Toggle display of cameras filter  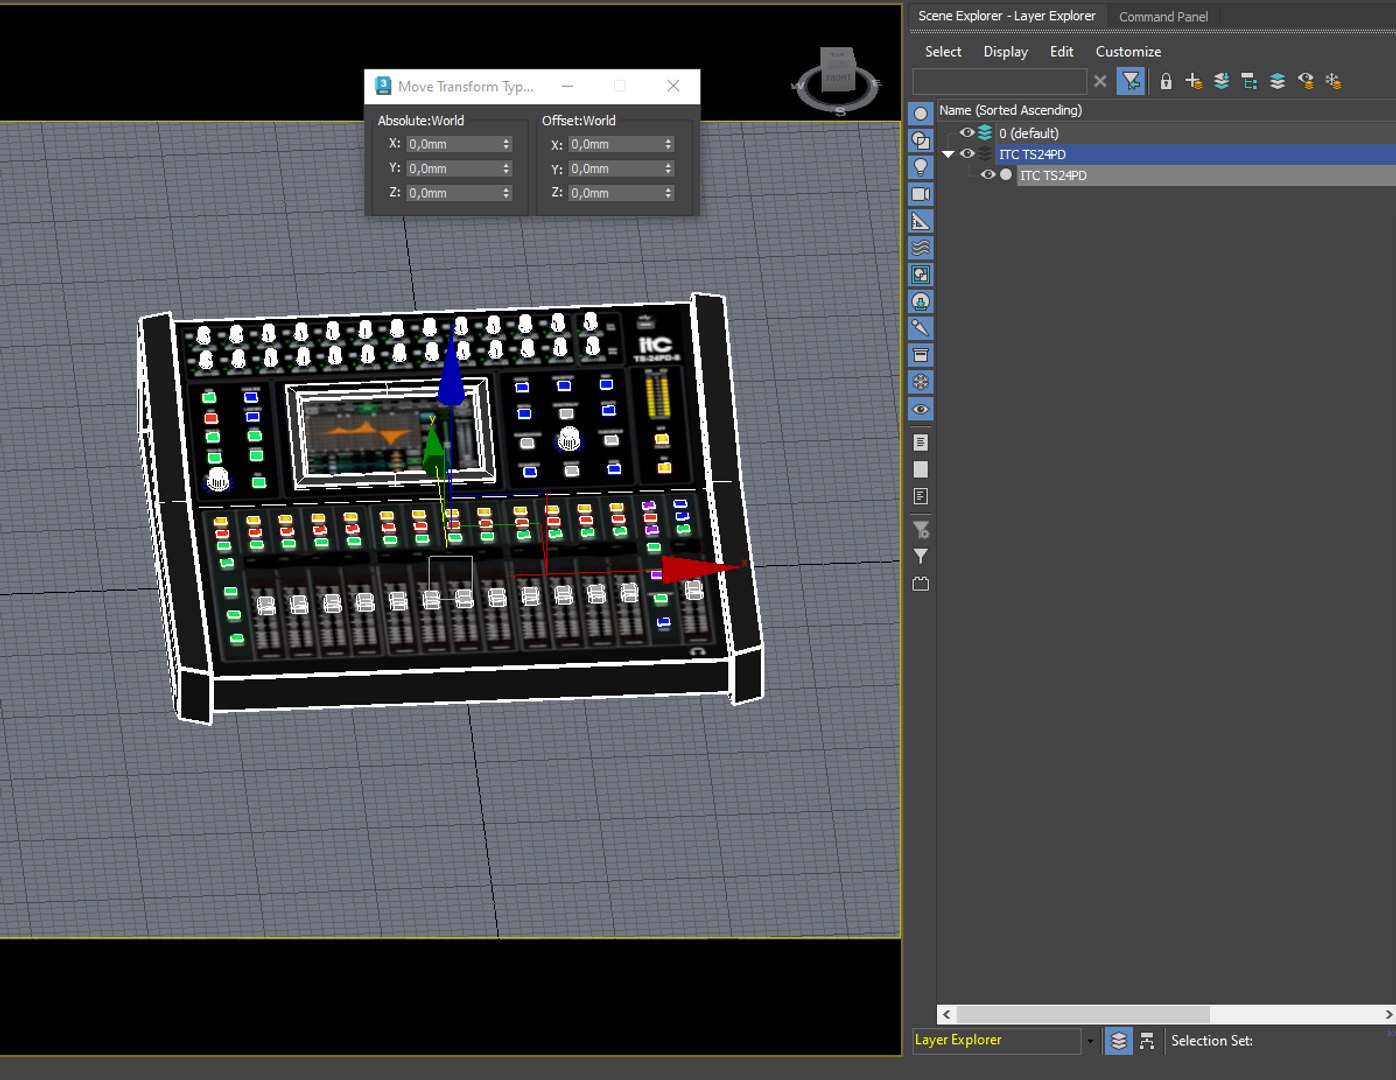pyautogui.click(x=921, y=194)
